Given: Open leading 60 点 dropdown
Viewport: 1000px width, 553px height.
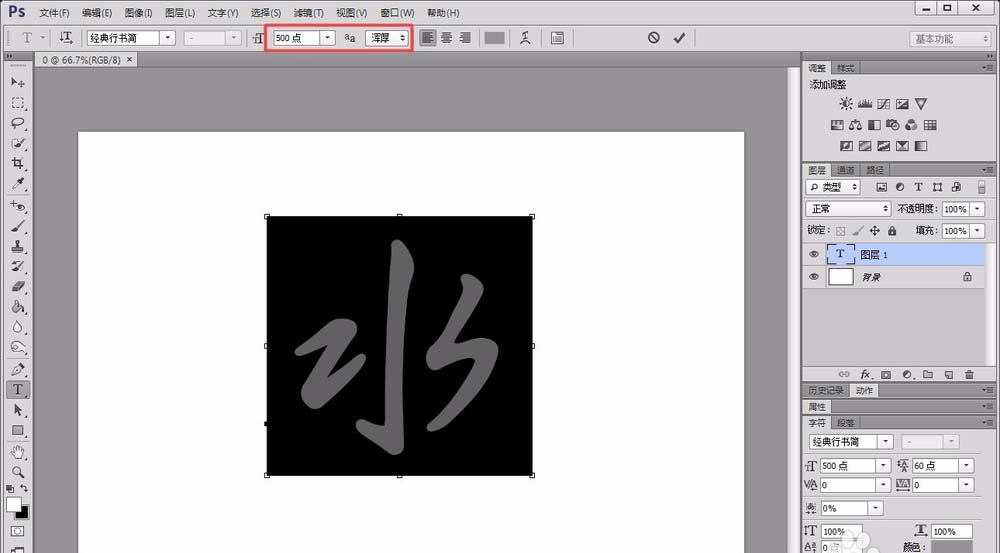Looking at the screenshot, I should click(x=967, y=466).
